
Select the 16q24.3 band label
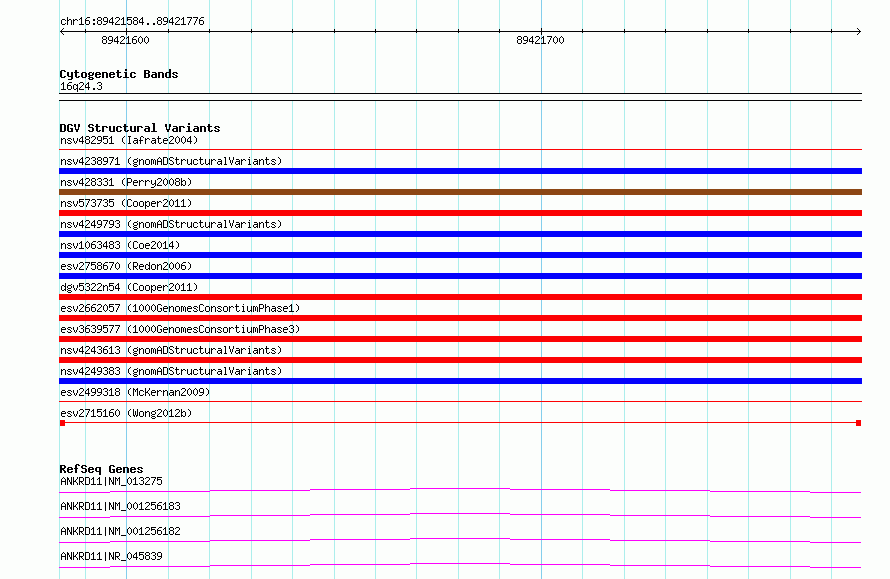[81, 86]
